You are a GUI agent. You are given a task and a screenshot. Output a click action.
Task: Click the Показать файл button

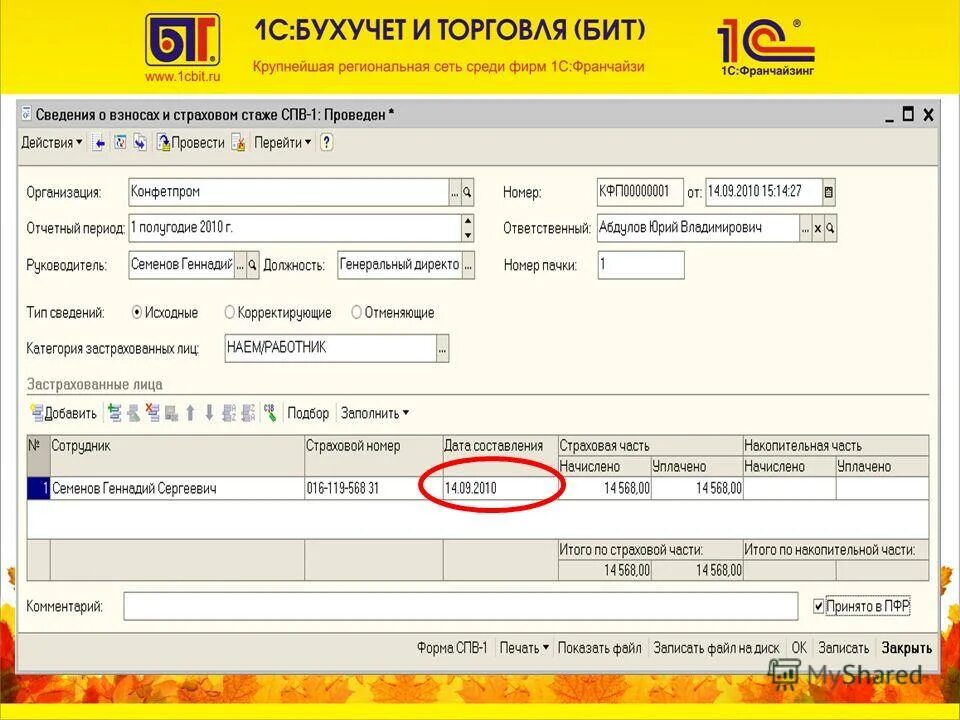coord(599,648)
